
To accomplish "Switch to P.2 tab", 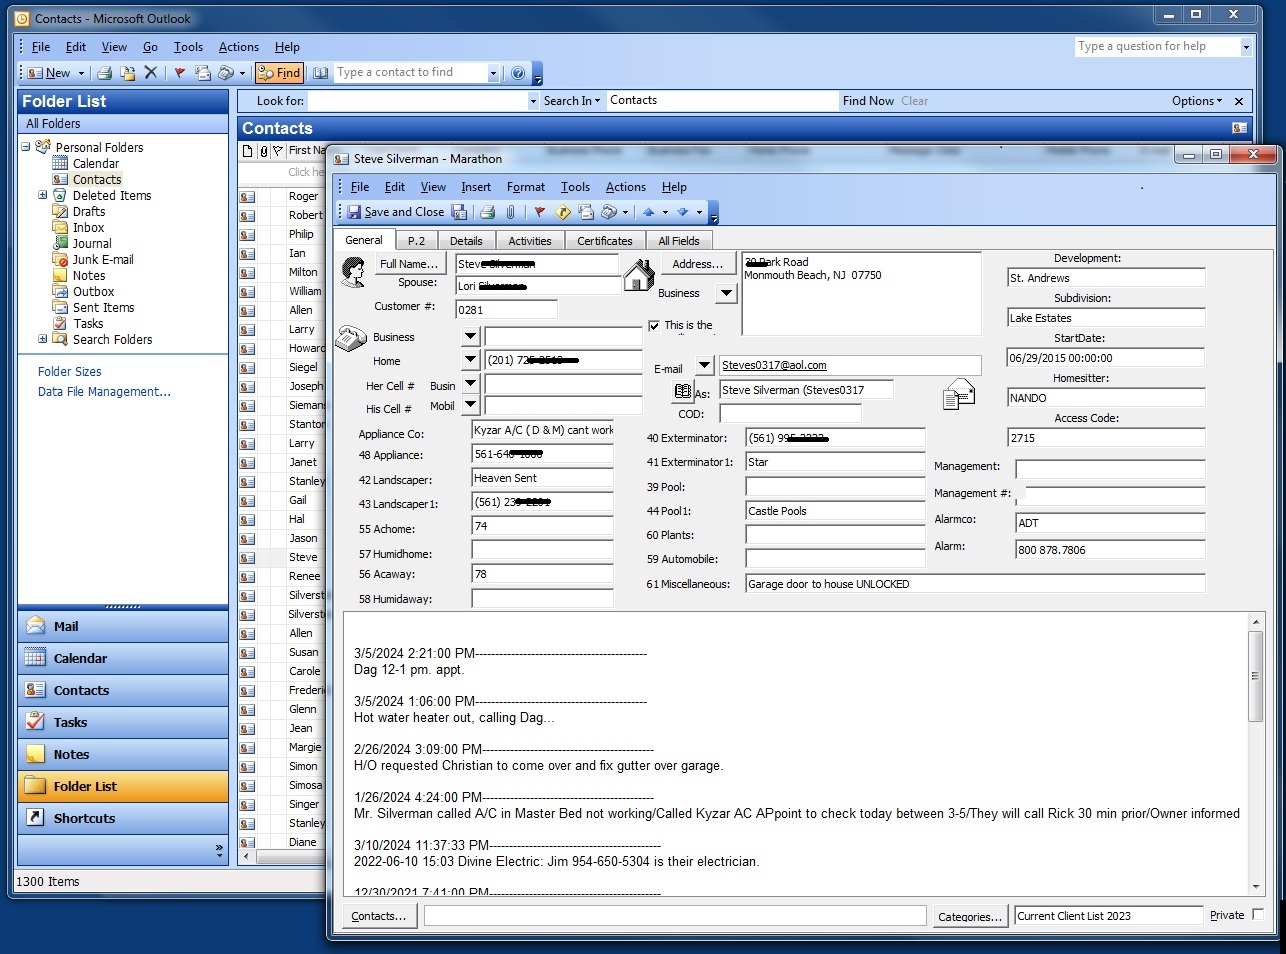I will (416, 241).
